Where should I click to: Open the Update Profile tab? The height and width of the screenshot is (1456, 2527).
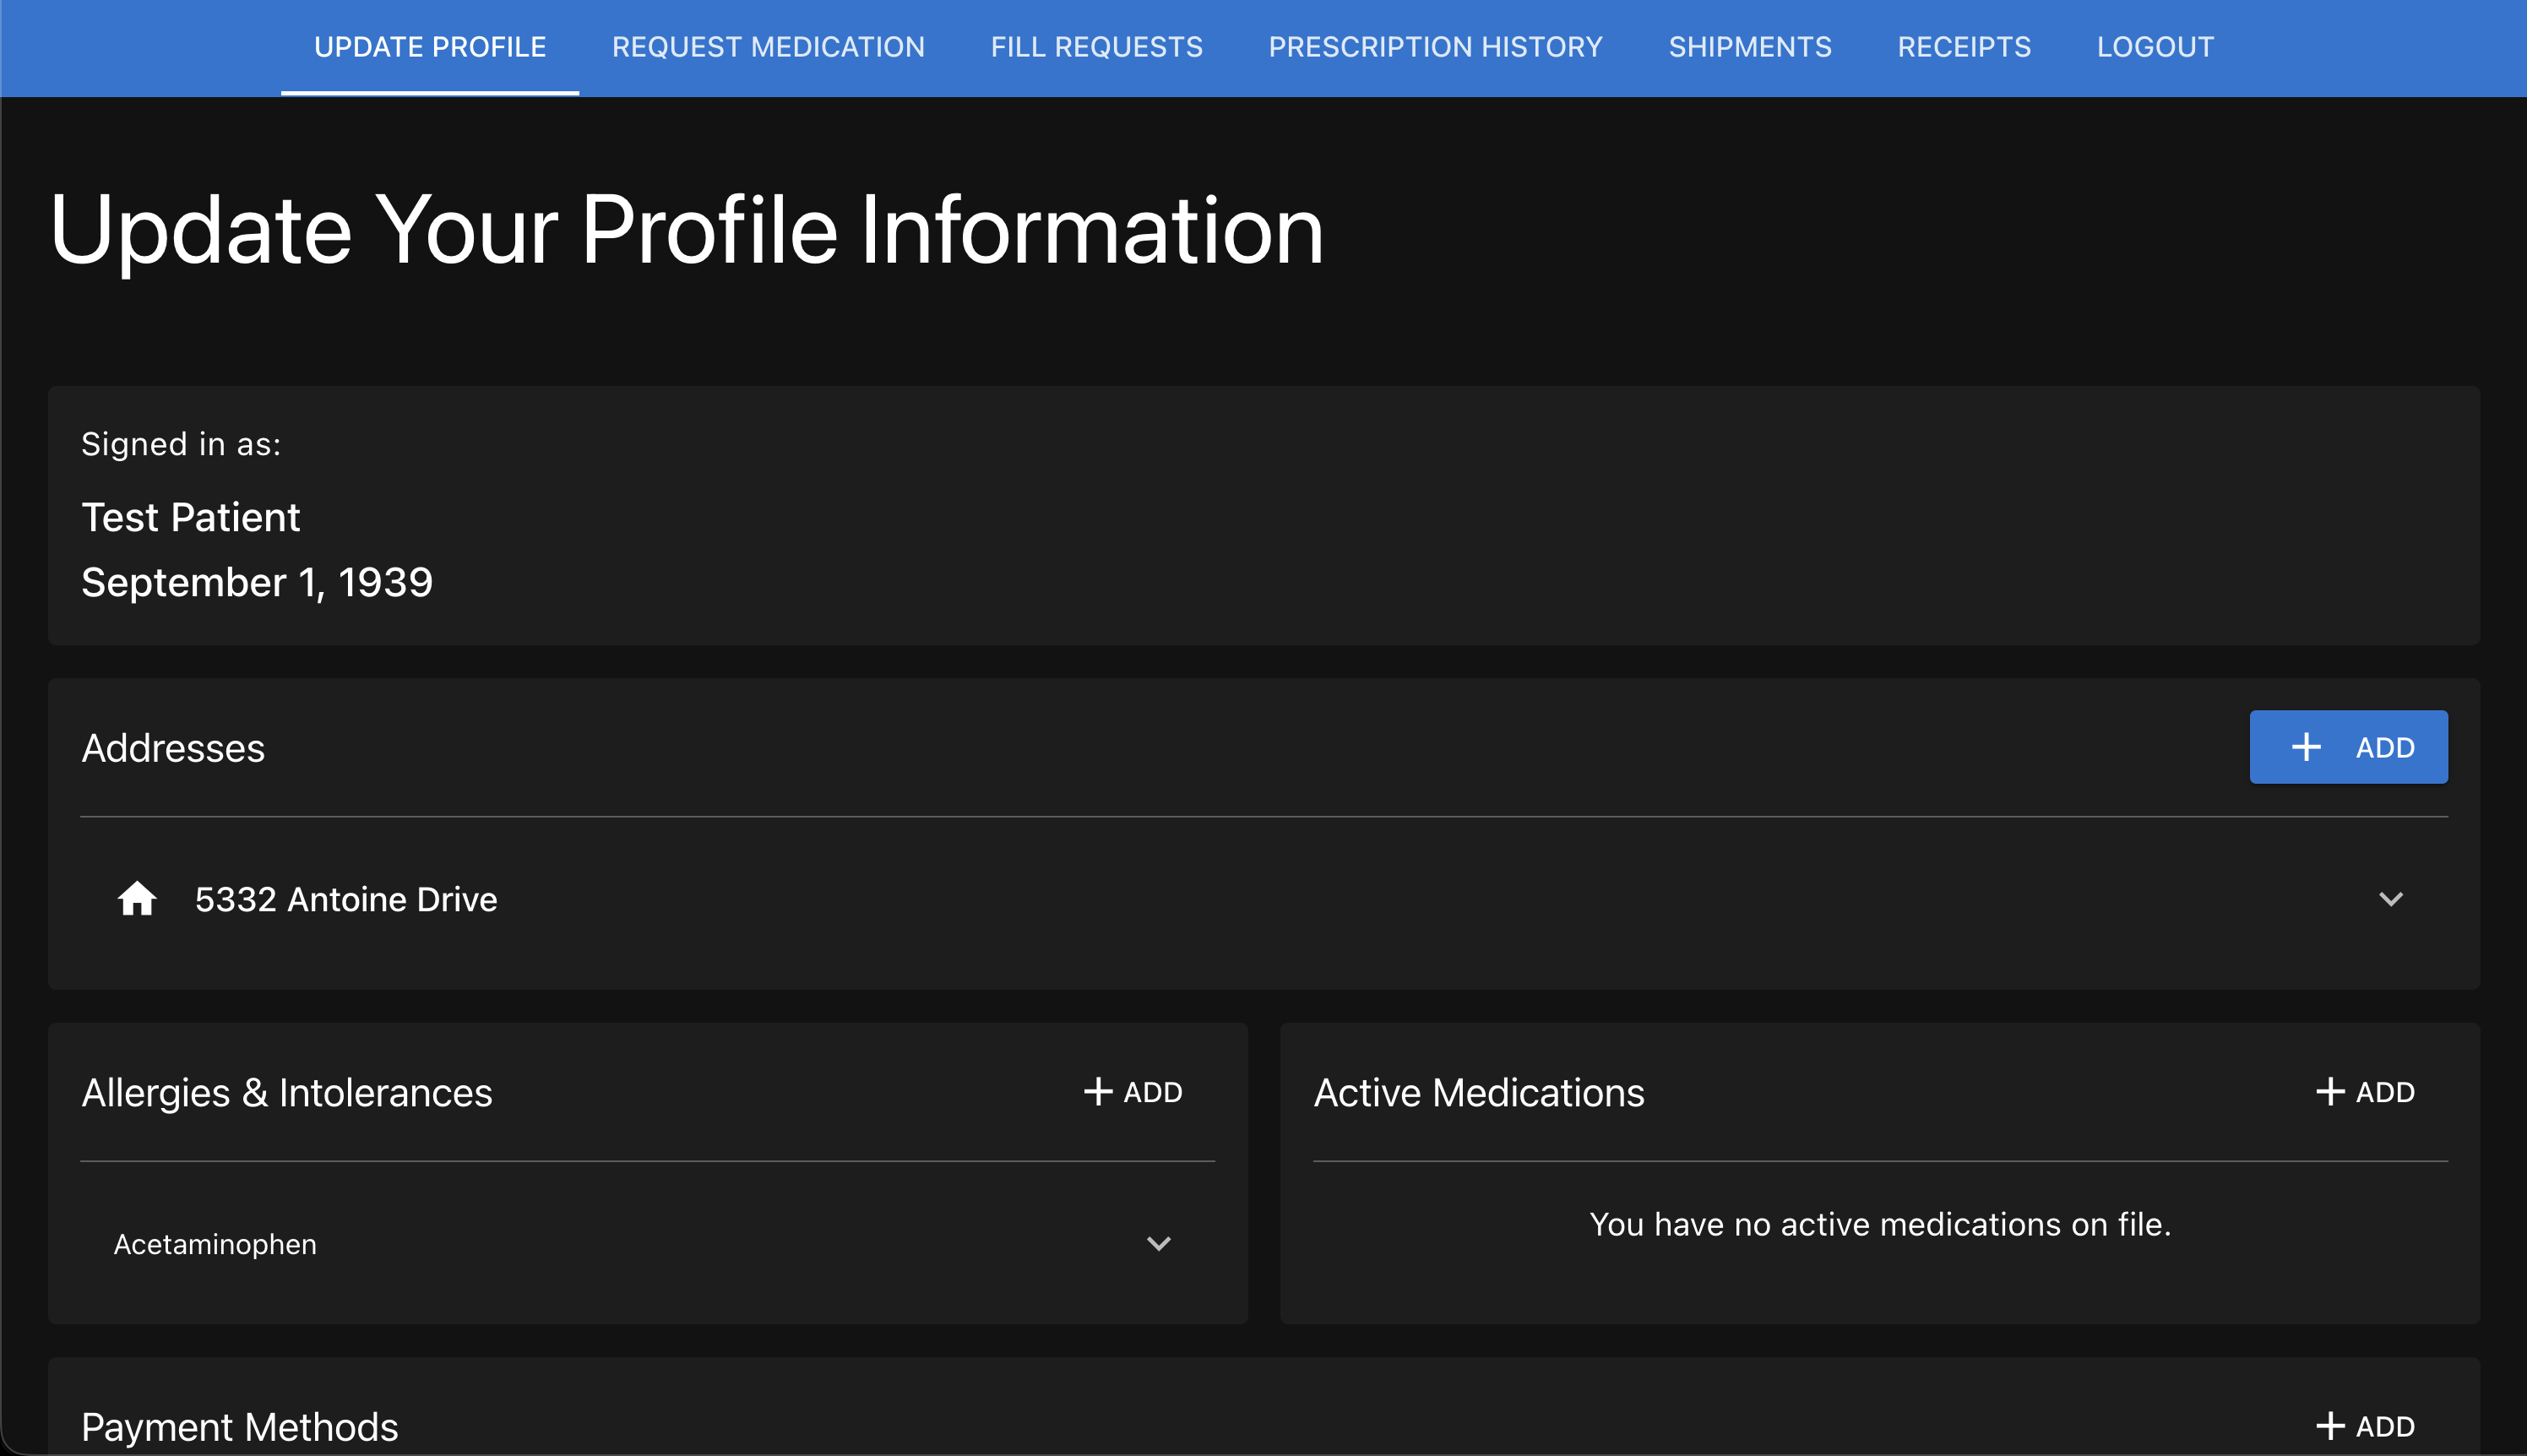(430, 47)
